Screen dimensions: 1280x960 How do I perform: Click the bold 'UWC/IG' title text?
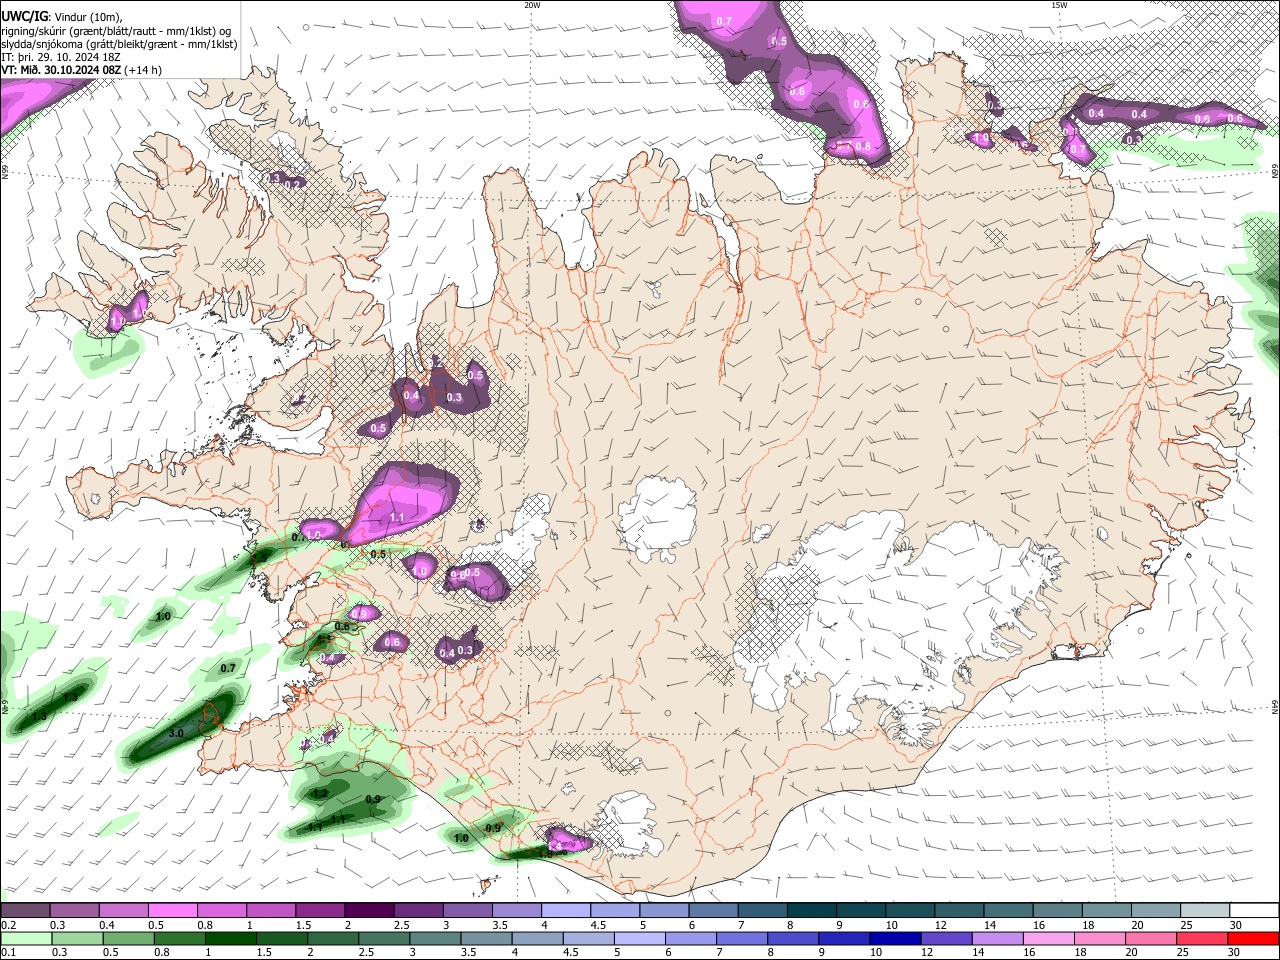click(24, 16)
